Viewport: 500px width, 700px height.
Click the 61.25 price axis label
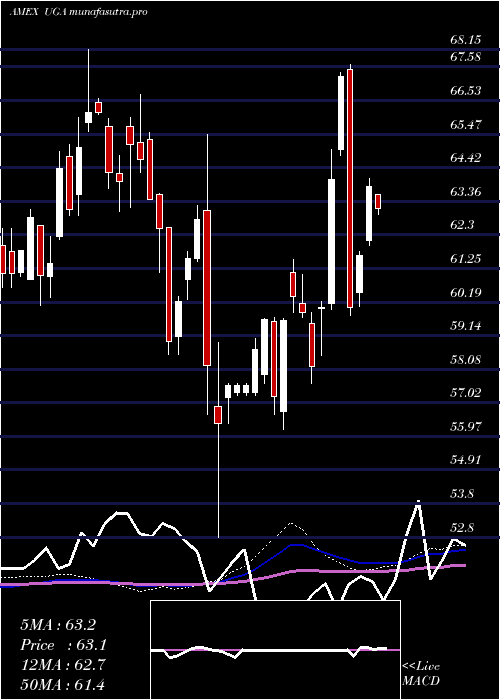tap(466, 258)
